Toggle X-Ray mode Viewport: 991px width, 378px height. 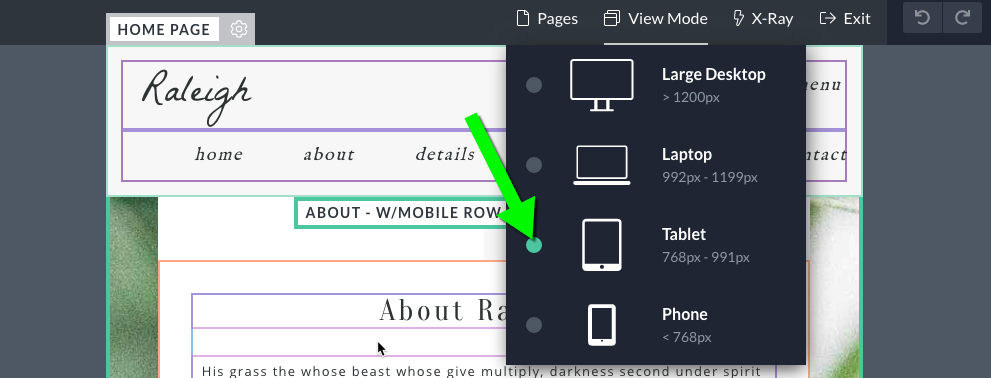763,18
